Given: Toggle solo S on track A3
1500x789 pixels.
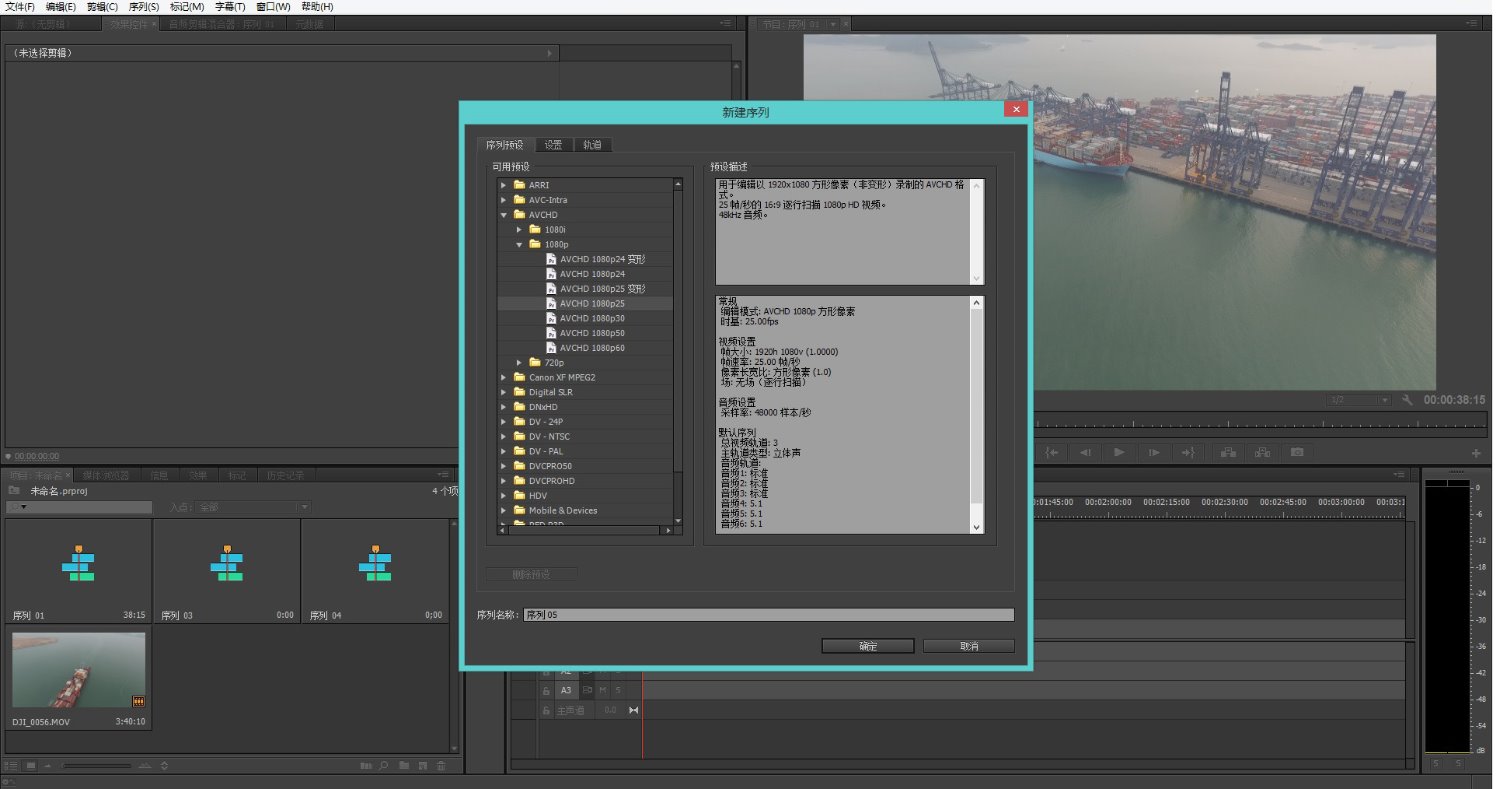Looking at the screenshot, I should tap(618, 690).
